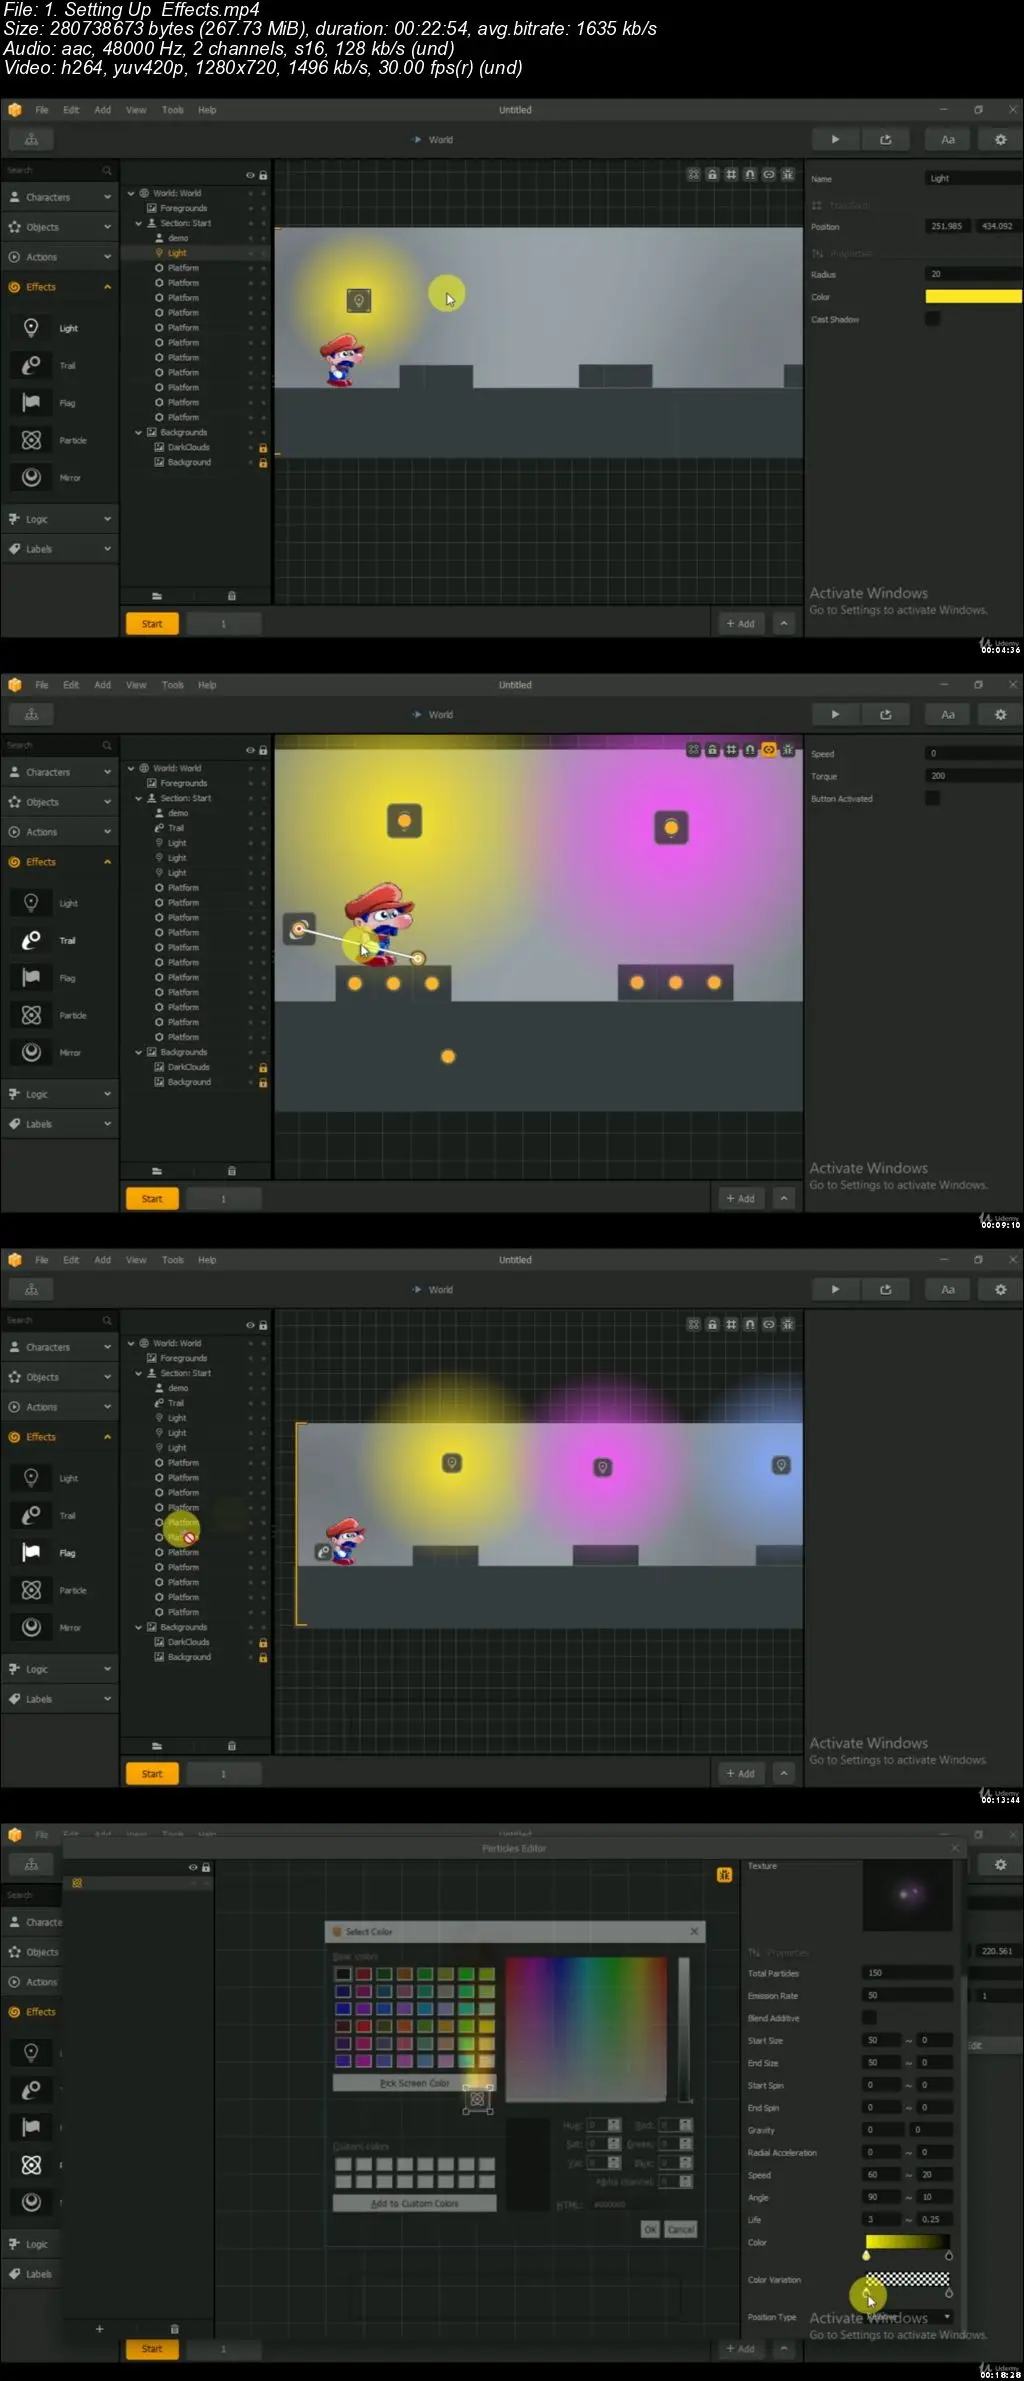Click the trash icon below the 00:04:36 frame tree

231,596
